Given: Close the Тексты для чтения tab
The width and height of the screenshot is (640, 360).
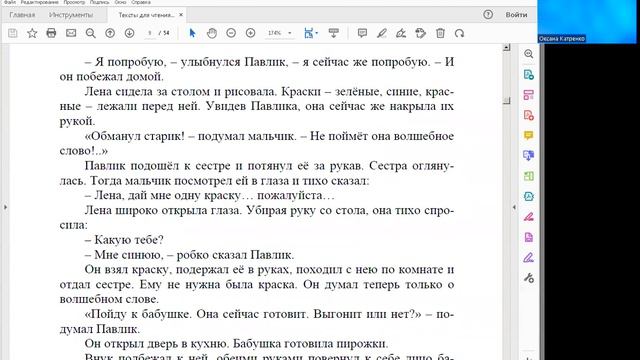Looking at the screenshot, I should tap(181, 15).
